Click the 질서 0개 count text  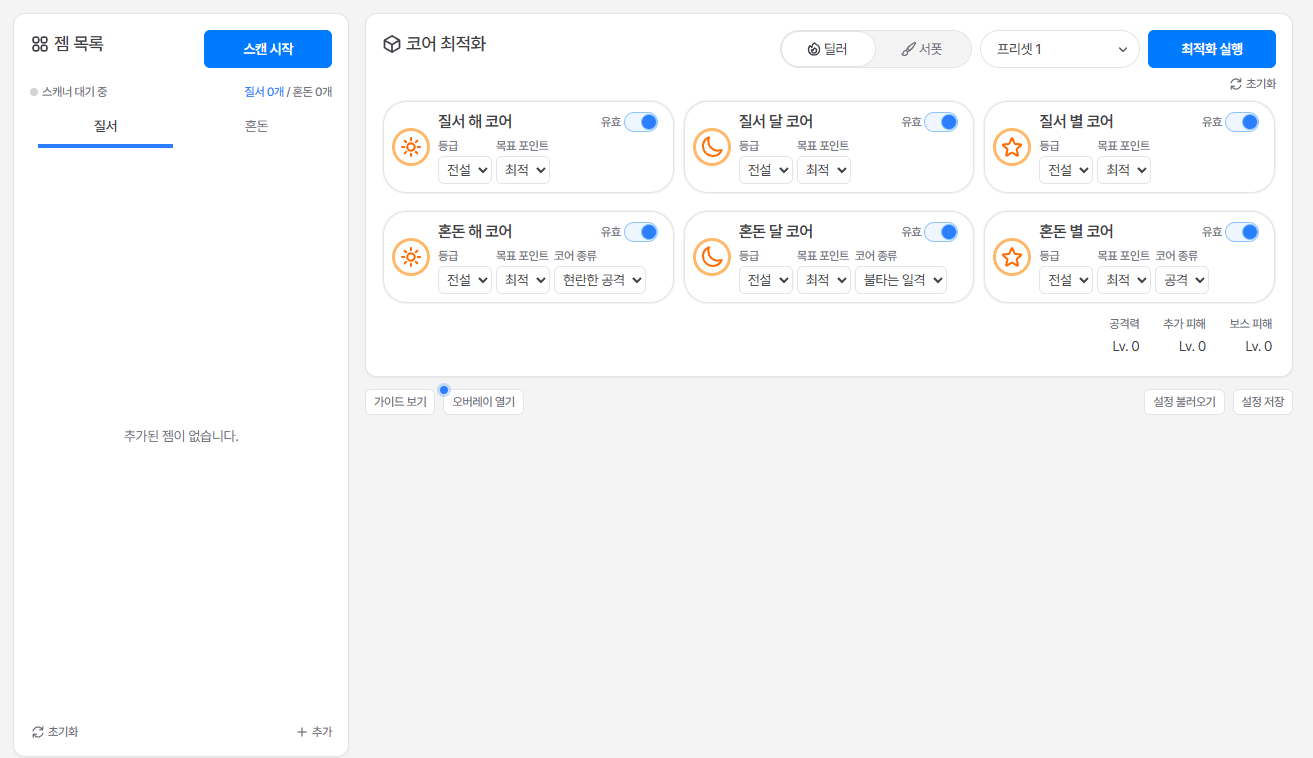pos(264,92)
